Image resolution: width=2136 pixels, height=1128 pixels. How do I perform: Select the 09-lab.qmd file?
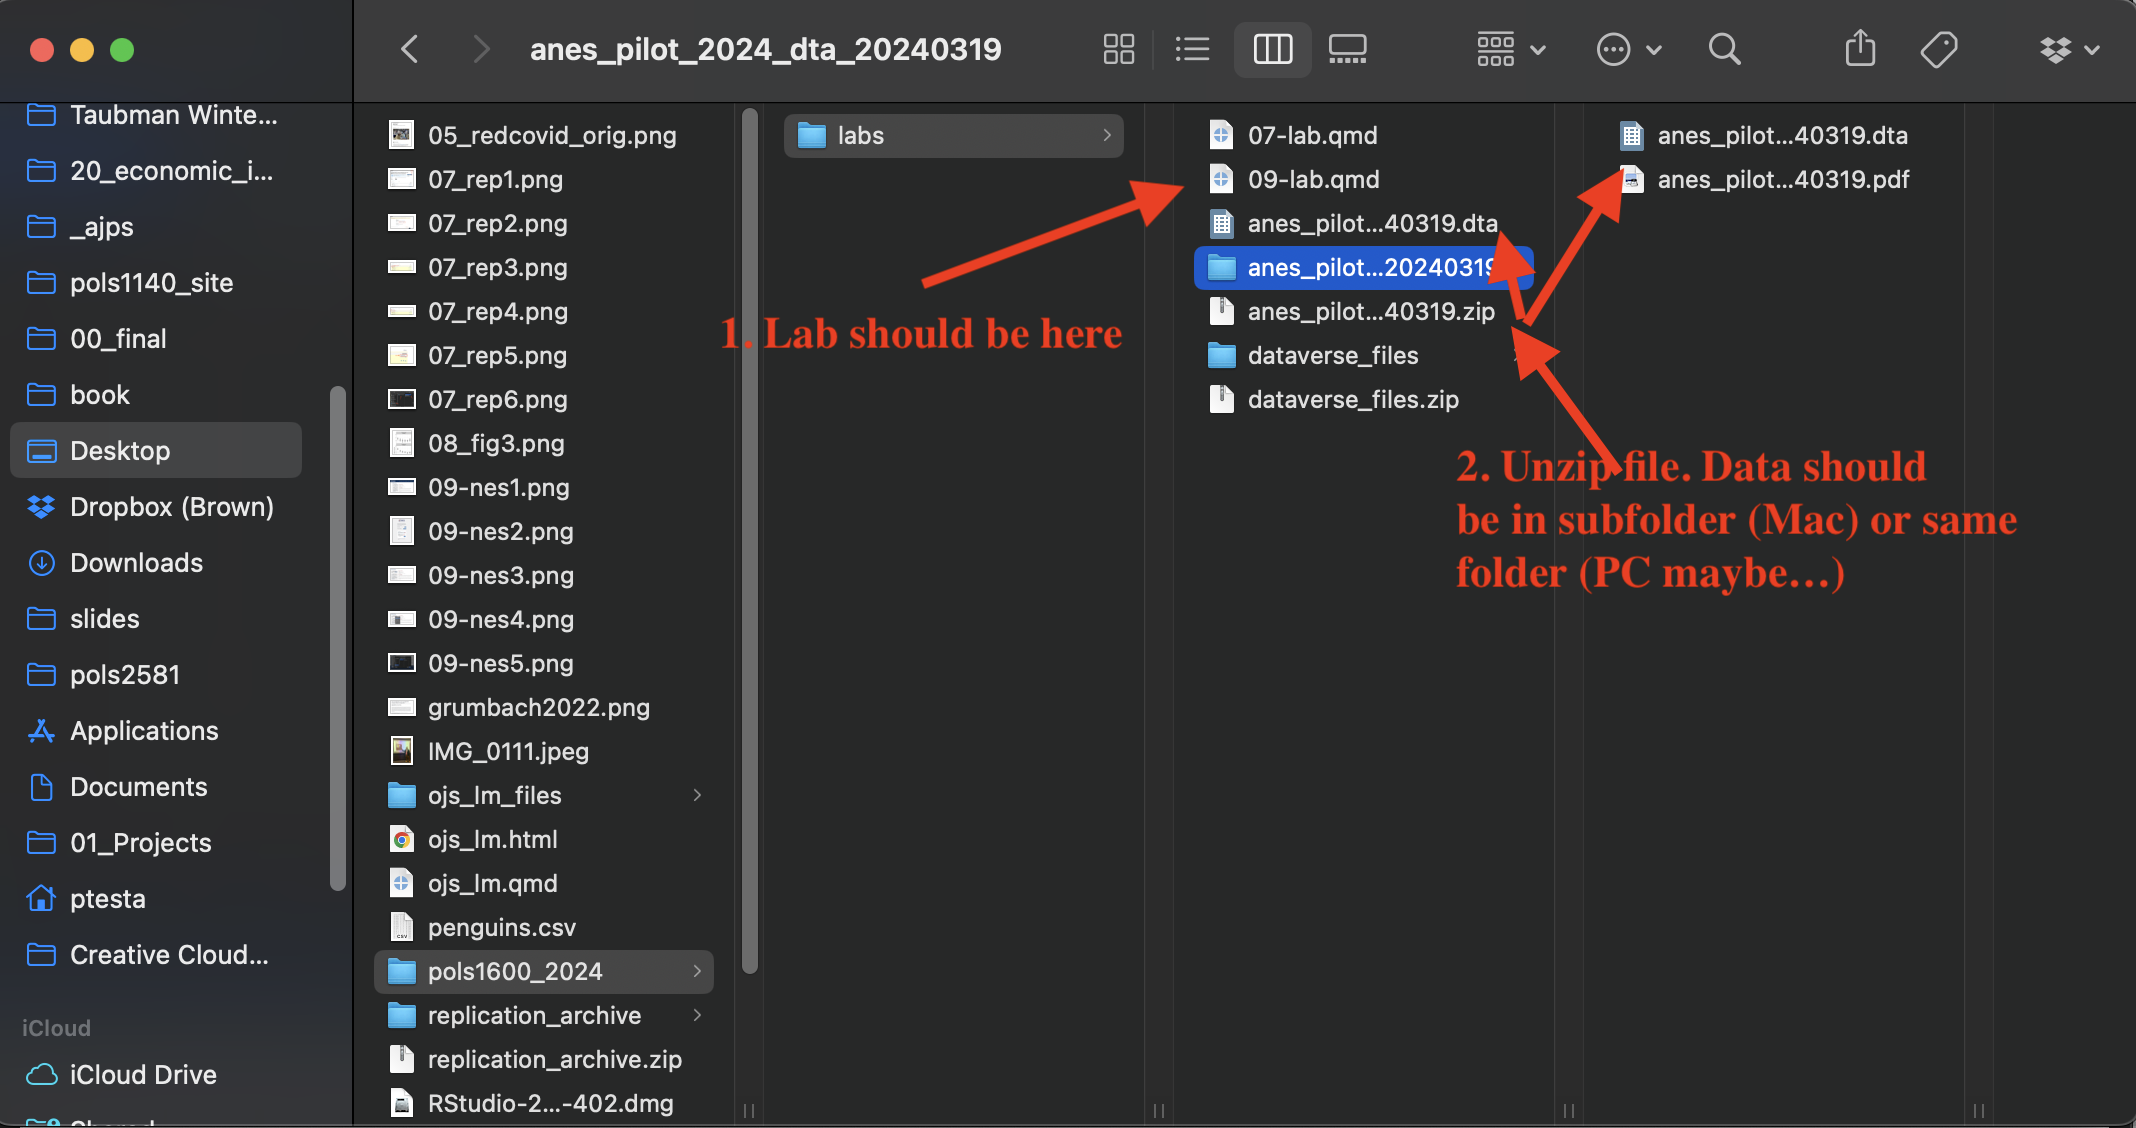pyautogui.click(x=1312, y=179)
